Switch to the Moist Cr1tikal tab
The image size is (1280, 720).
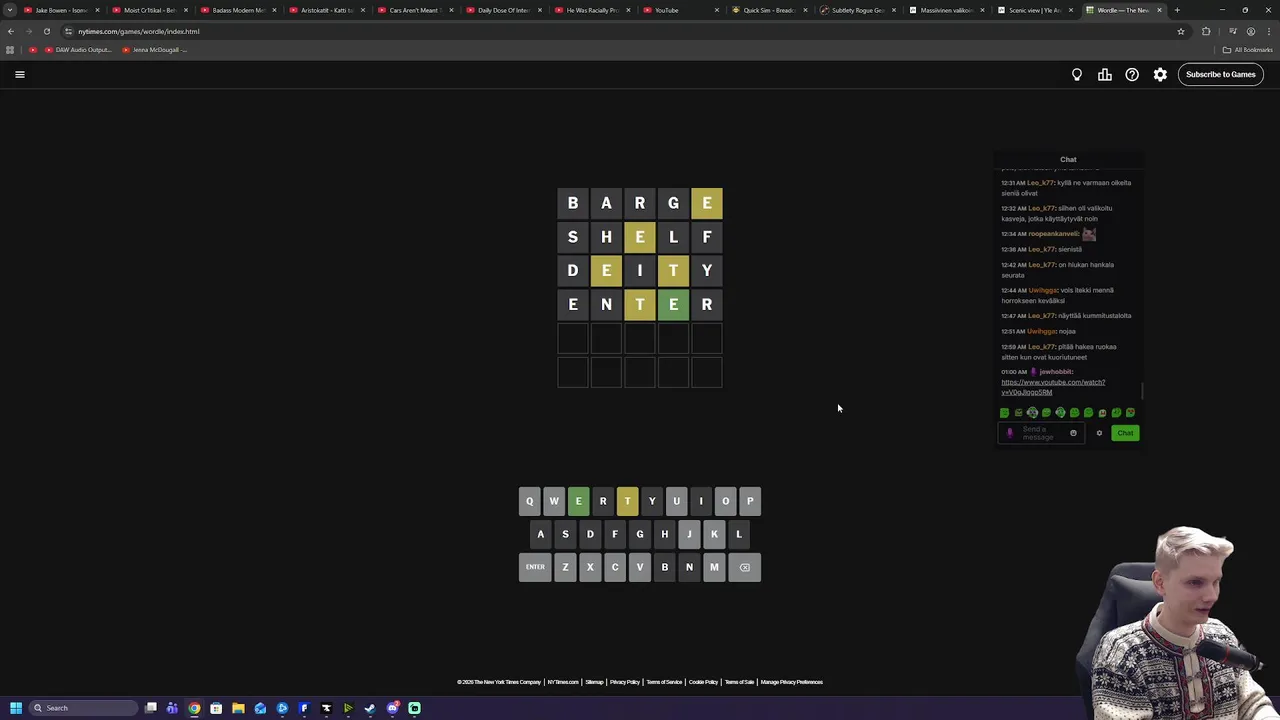[148, 10]
